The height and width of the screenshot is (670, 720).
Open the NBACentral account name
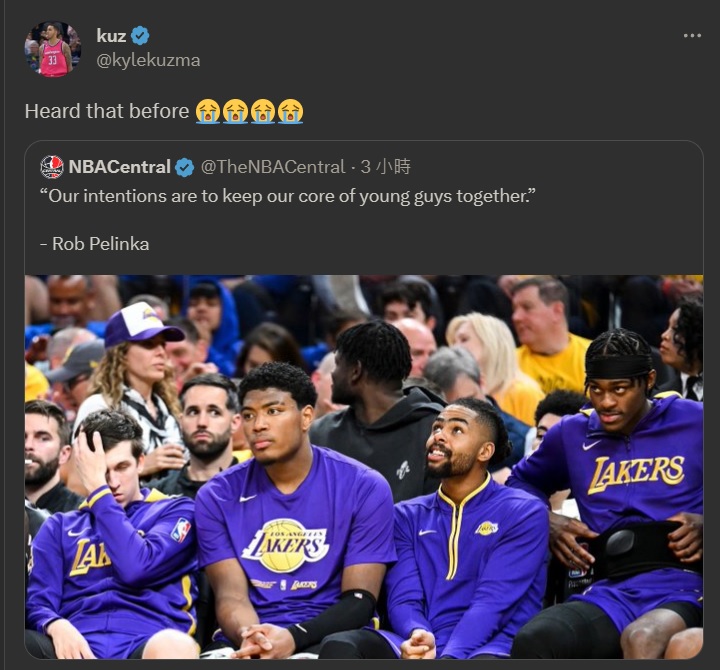[x=119, y=167]
